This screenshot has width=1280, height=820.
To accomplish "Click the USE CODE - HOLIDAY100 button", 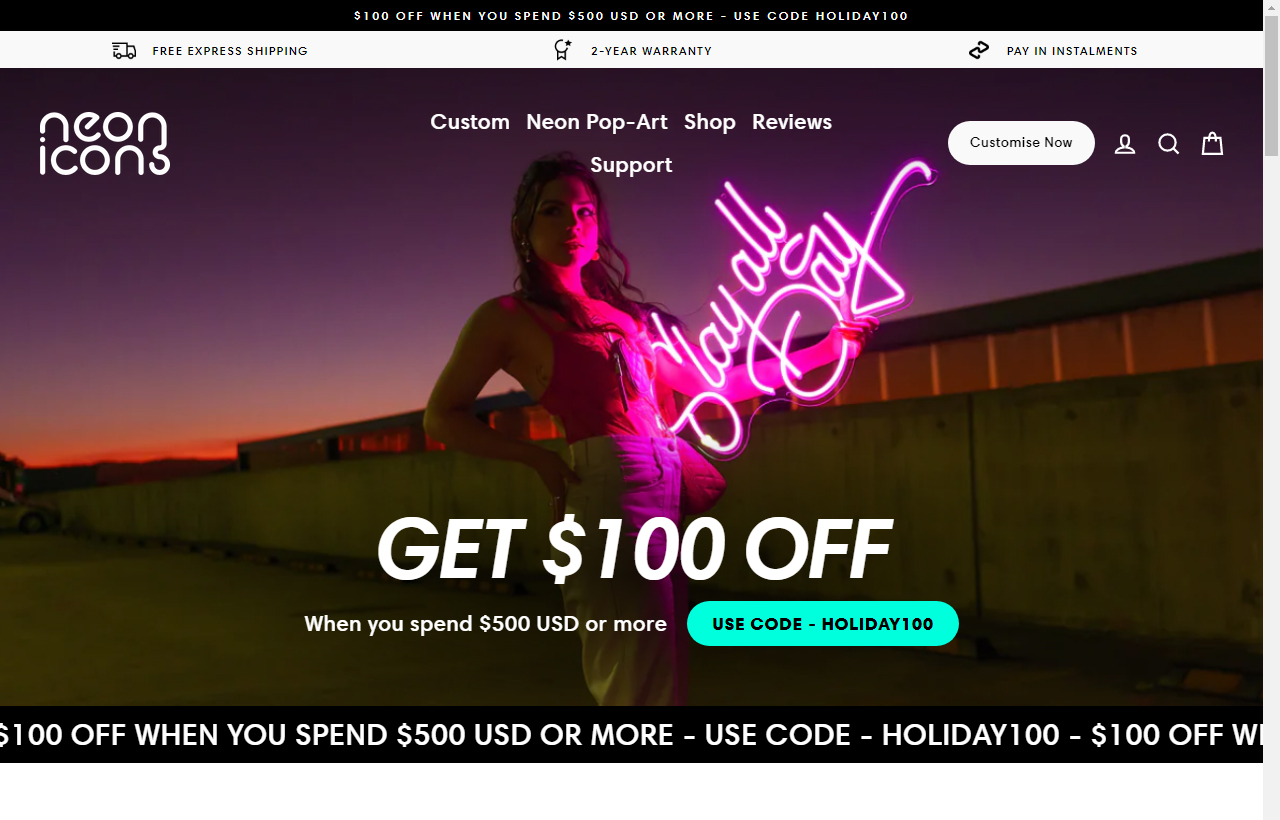I will (x=823, y=623).
